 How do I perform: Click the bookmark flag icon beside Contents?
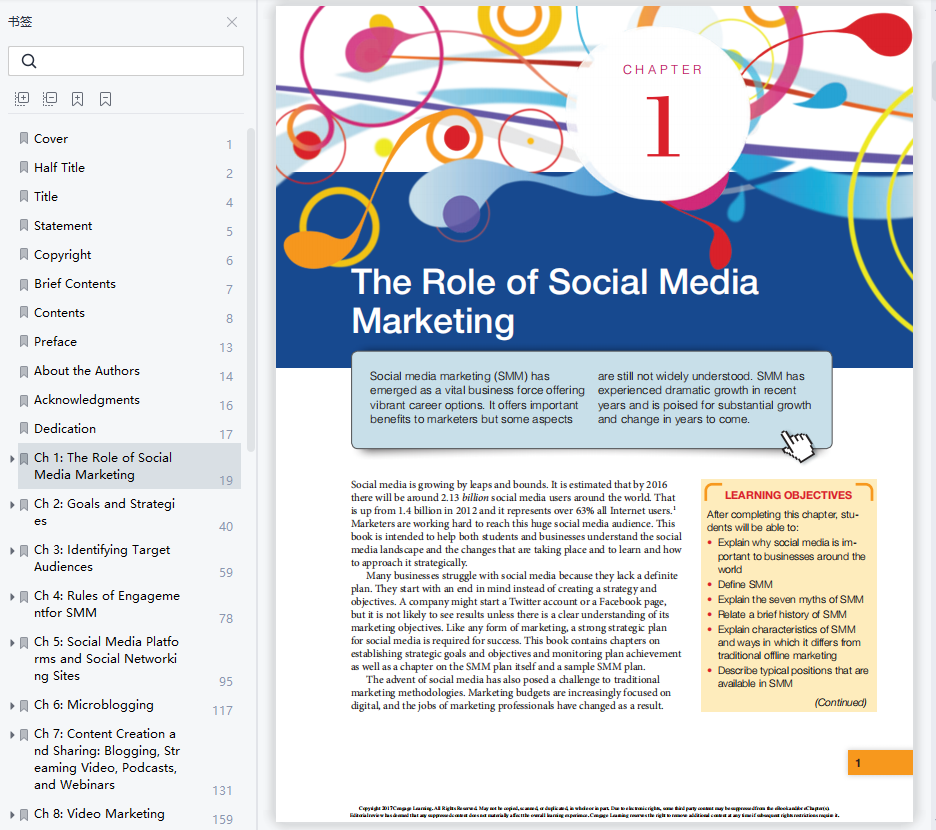[24, 313]
